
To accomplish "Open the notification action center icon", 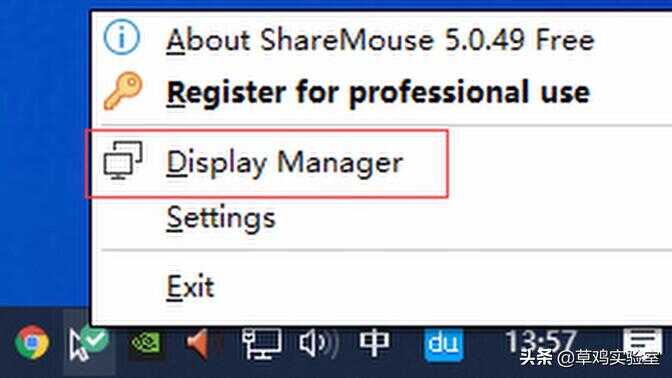I will click(x=642, y=342).
